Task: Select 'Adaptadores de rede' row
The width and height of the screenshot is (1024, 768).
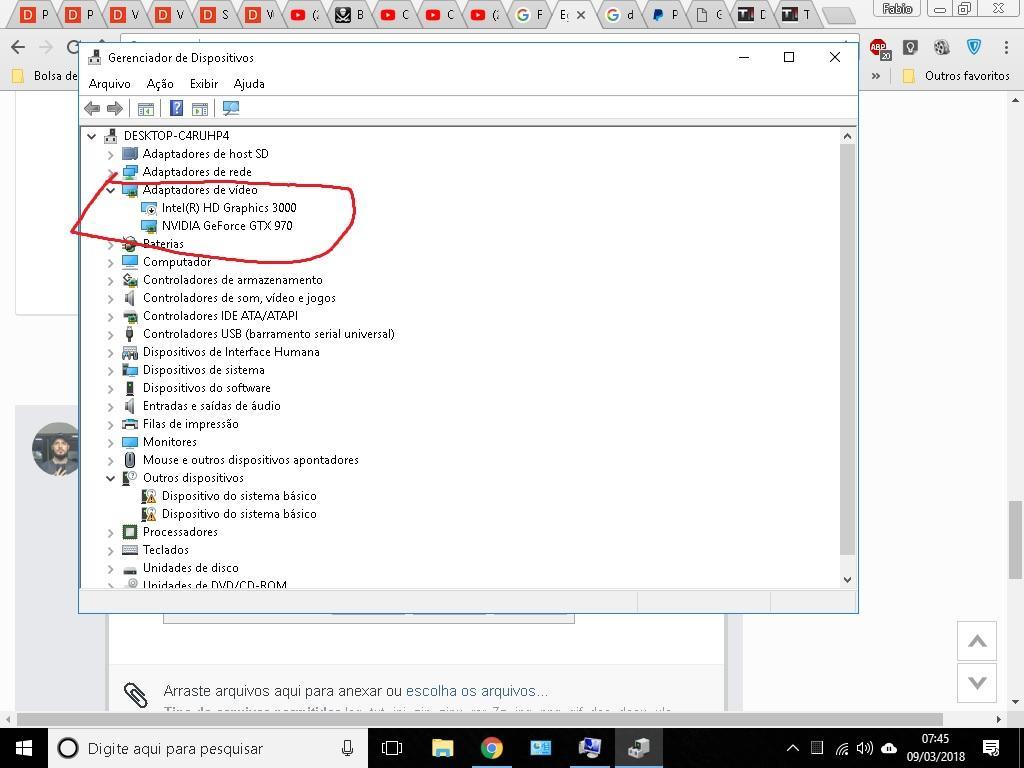Action: pos(197,172)
